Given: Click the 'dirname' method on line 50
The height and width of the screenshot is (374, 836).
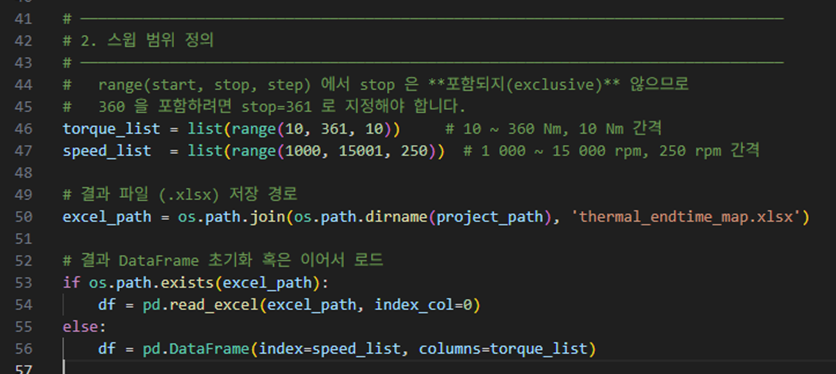Looking at the screenshot, I should pyautogui.click(x=397, y=217).
